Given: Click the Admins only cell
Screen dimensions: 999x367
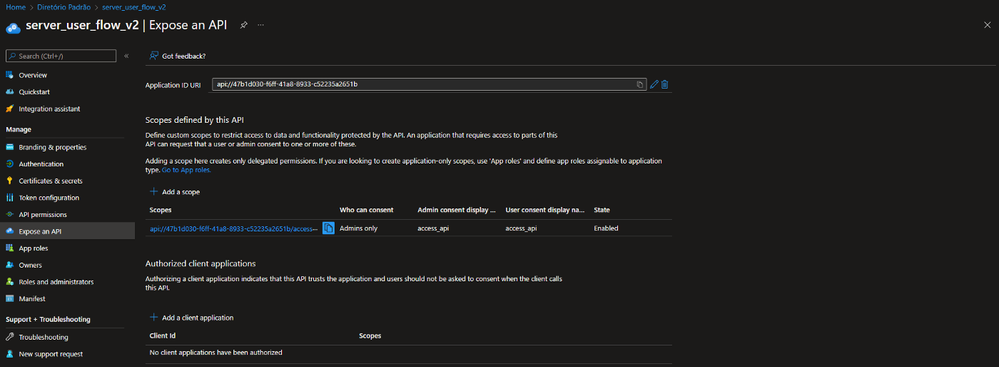Looking at the screenshot, I should click(x=359, y=228).
